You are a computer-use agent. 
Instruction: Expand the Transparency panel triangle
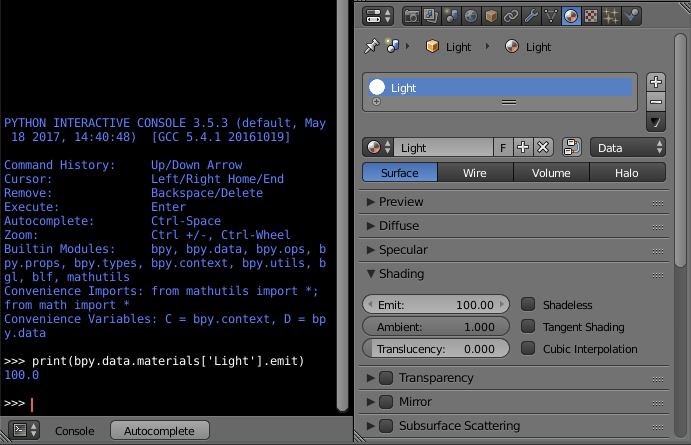click(371, 378)
